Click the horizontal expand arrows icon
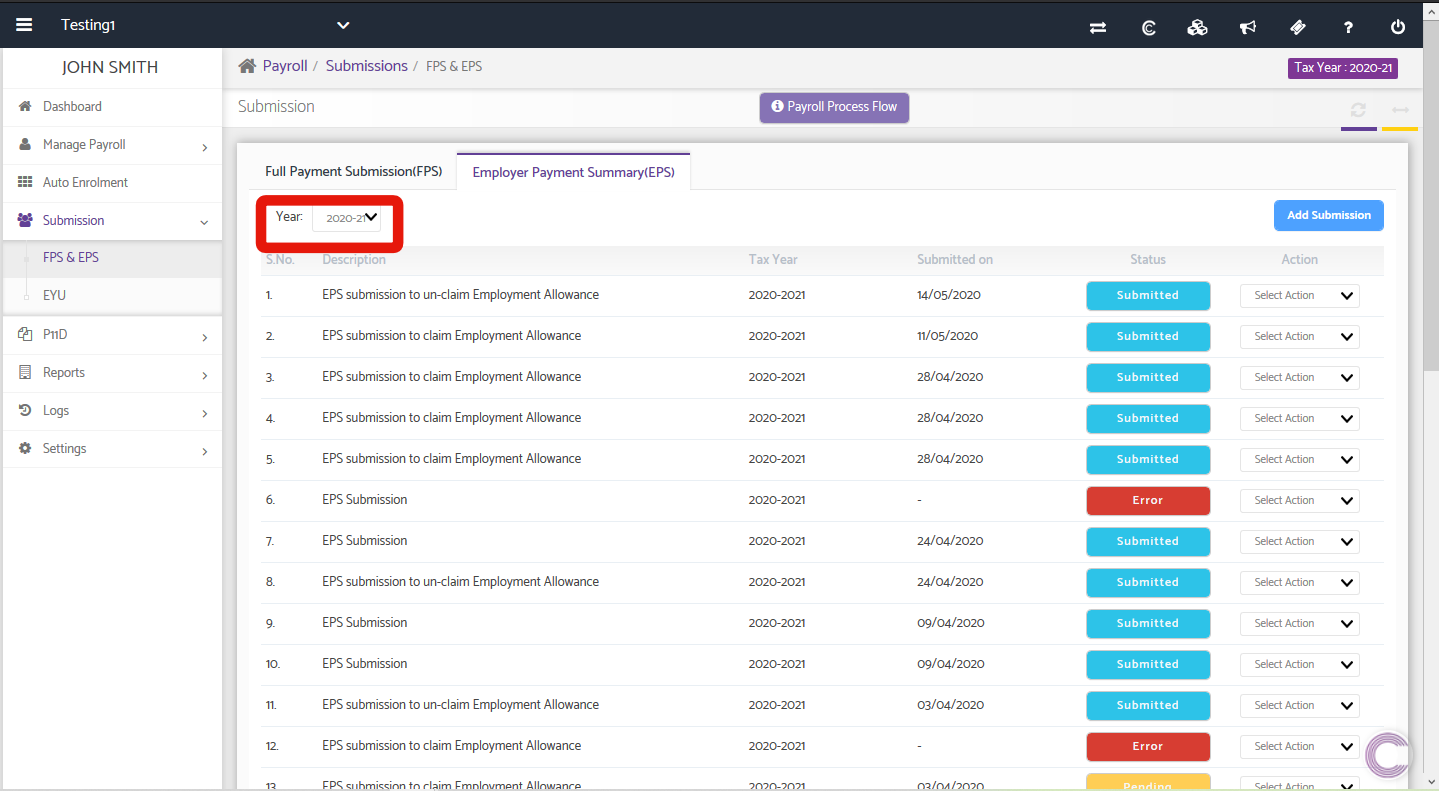Viewport: 1439px width, 791px height. 1400,110
